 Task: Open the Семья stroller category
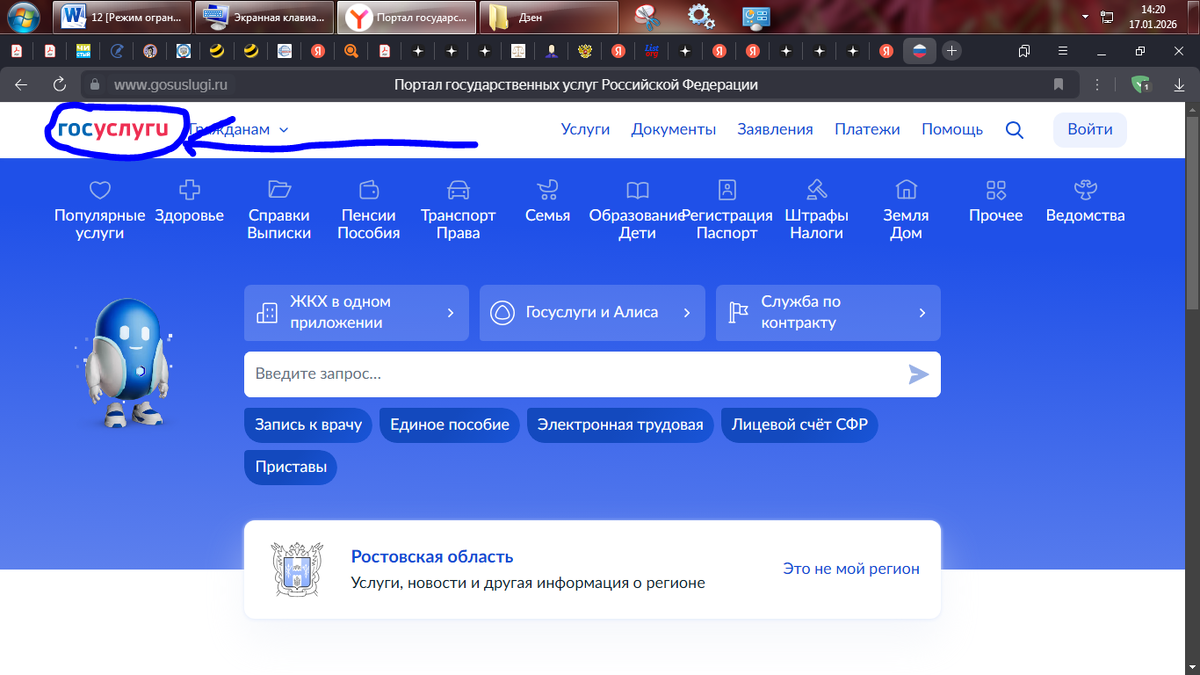pyautogui.click(x=548, y=189)
